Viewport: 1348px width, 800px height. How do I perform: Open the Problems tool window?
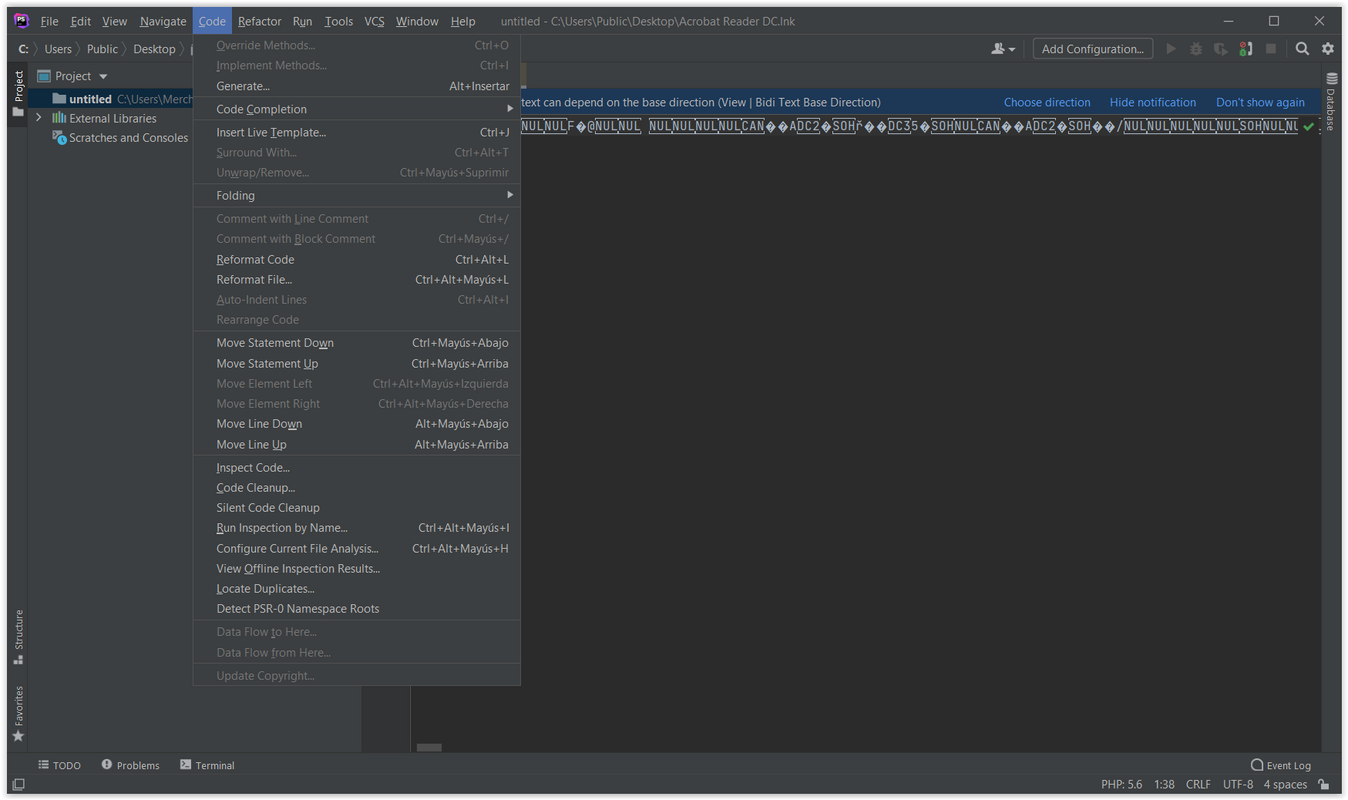(131, 765)
